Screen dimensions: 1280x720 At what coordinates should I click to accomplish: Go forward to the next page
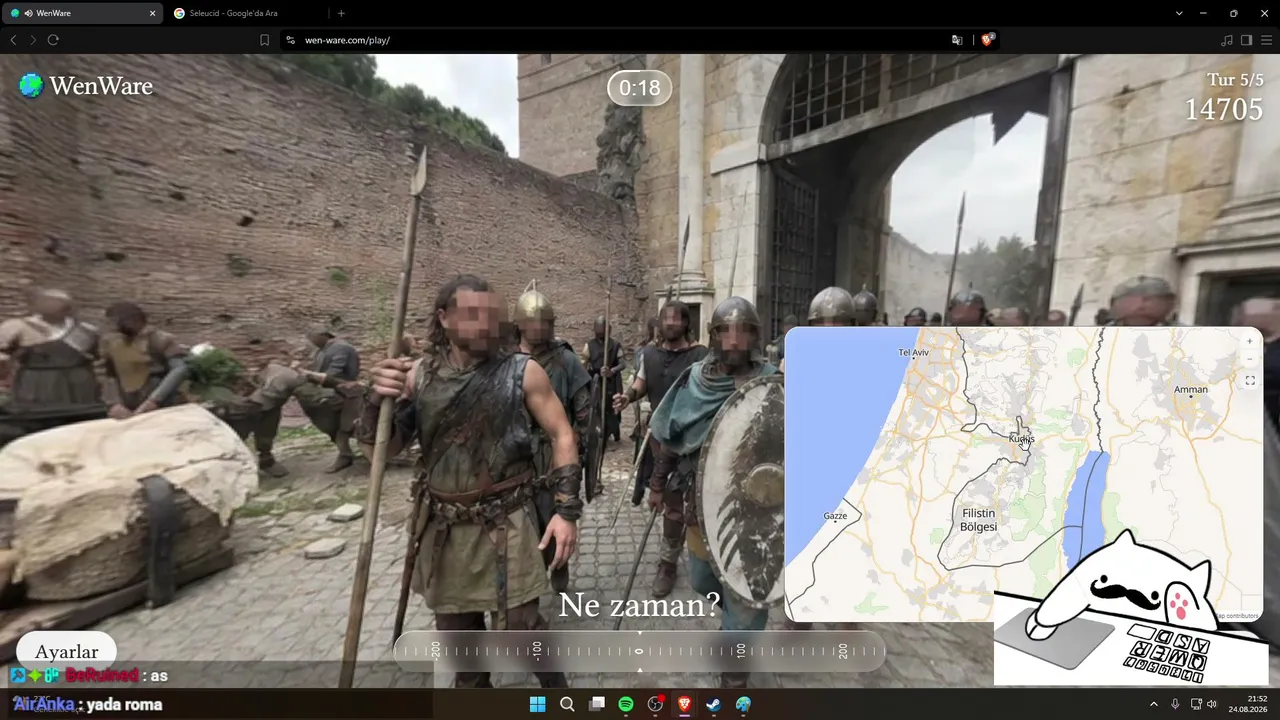coord(33,40)
